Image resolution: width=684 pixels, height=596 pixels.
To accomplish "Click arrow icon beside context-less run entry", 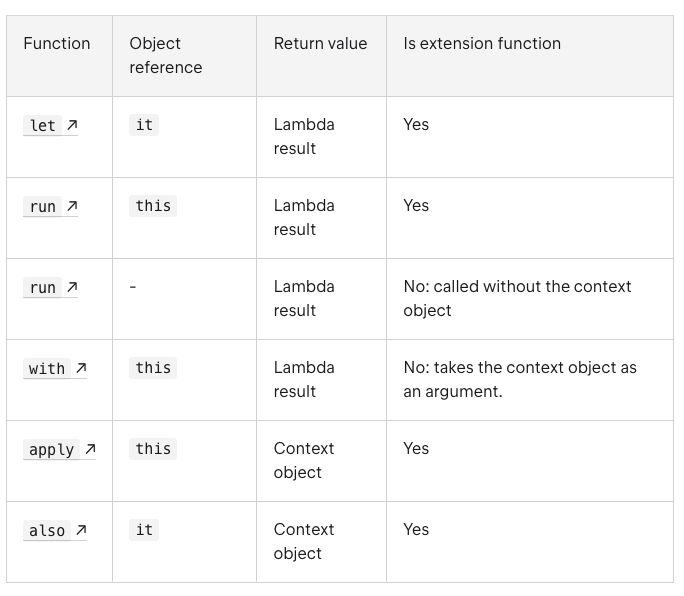I will pyautogui.click(x=72, y=287).
